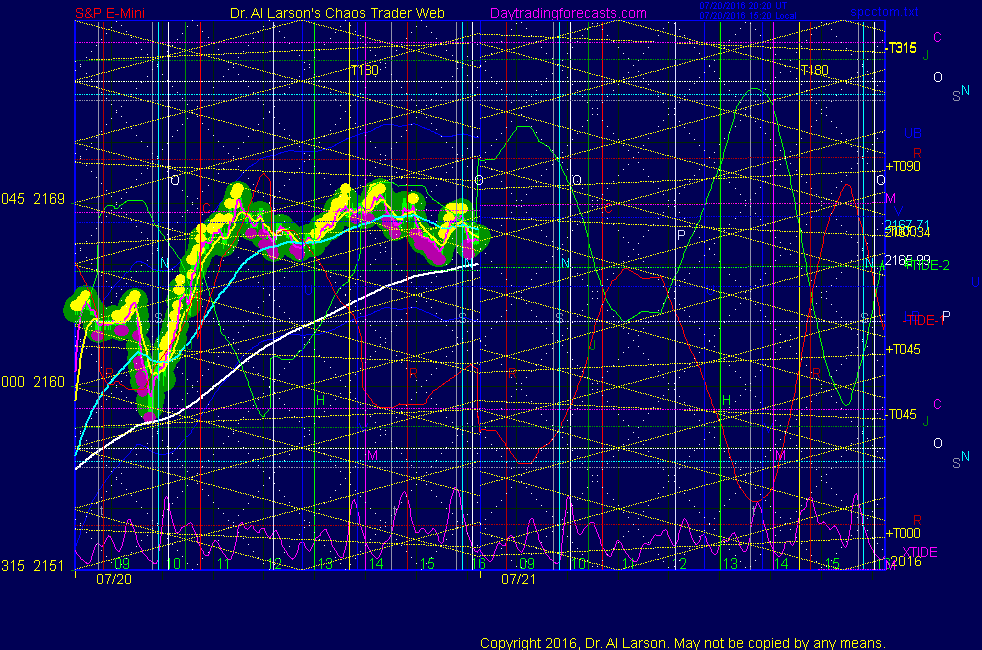
Task: Click the cyan "2167.71" price readout
Action: tap(907, 225)
